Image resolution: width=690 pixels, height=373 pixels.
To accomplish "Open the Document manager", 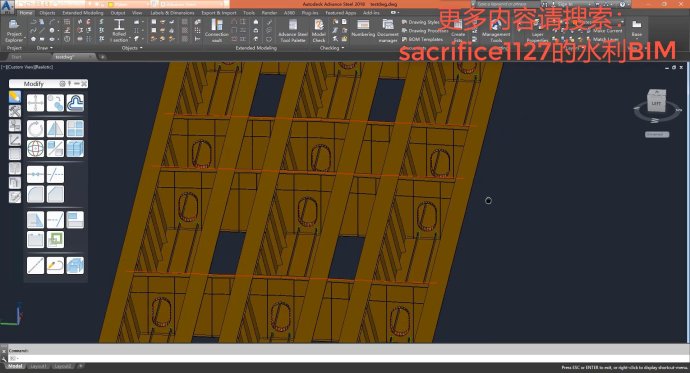I will click(x=388, y=30).
